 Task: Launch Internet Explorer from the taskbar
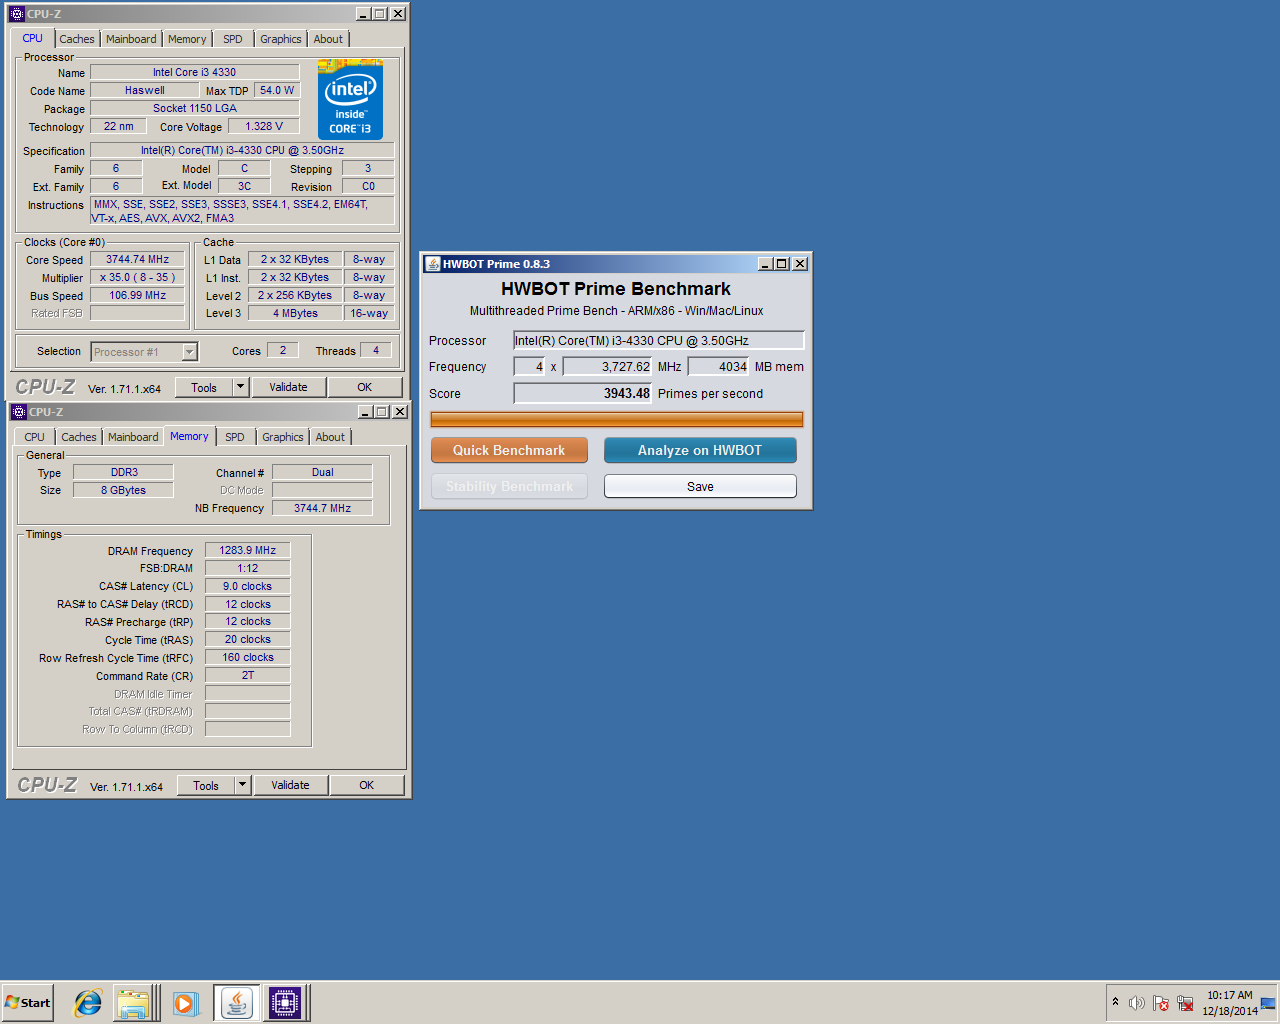pyautogui.click(x=88, y=1003)
